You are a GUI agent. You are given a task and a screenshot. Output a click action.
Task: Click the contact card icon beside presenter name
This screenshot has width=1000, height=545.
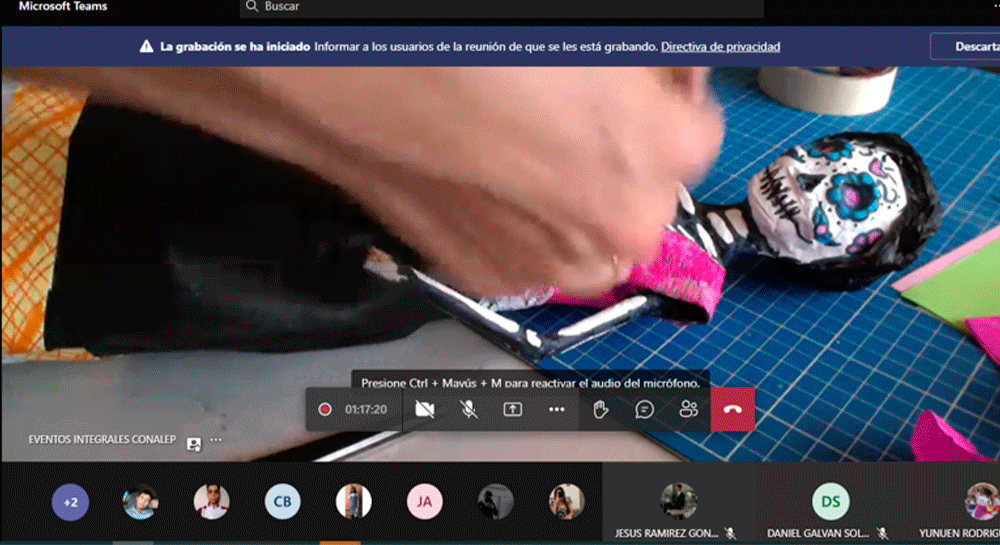[x=194, y=441]
